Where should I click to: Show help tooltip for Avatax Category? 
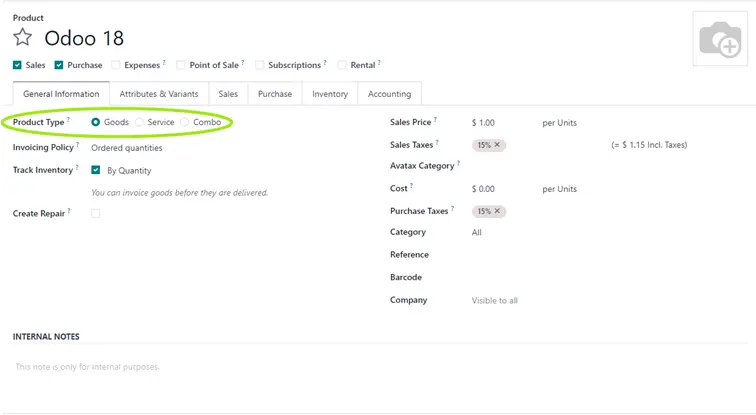point(459,162)
